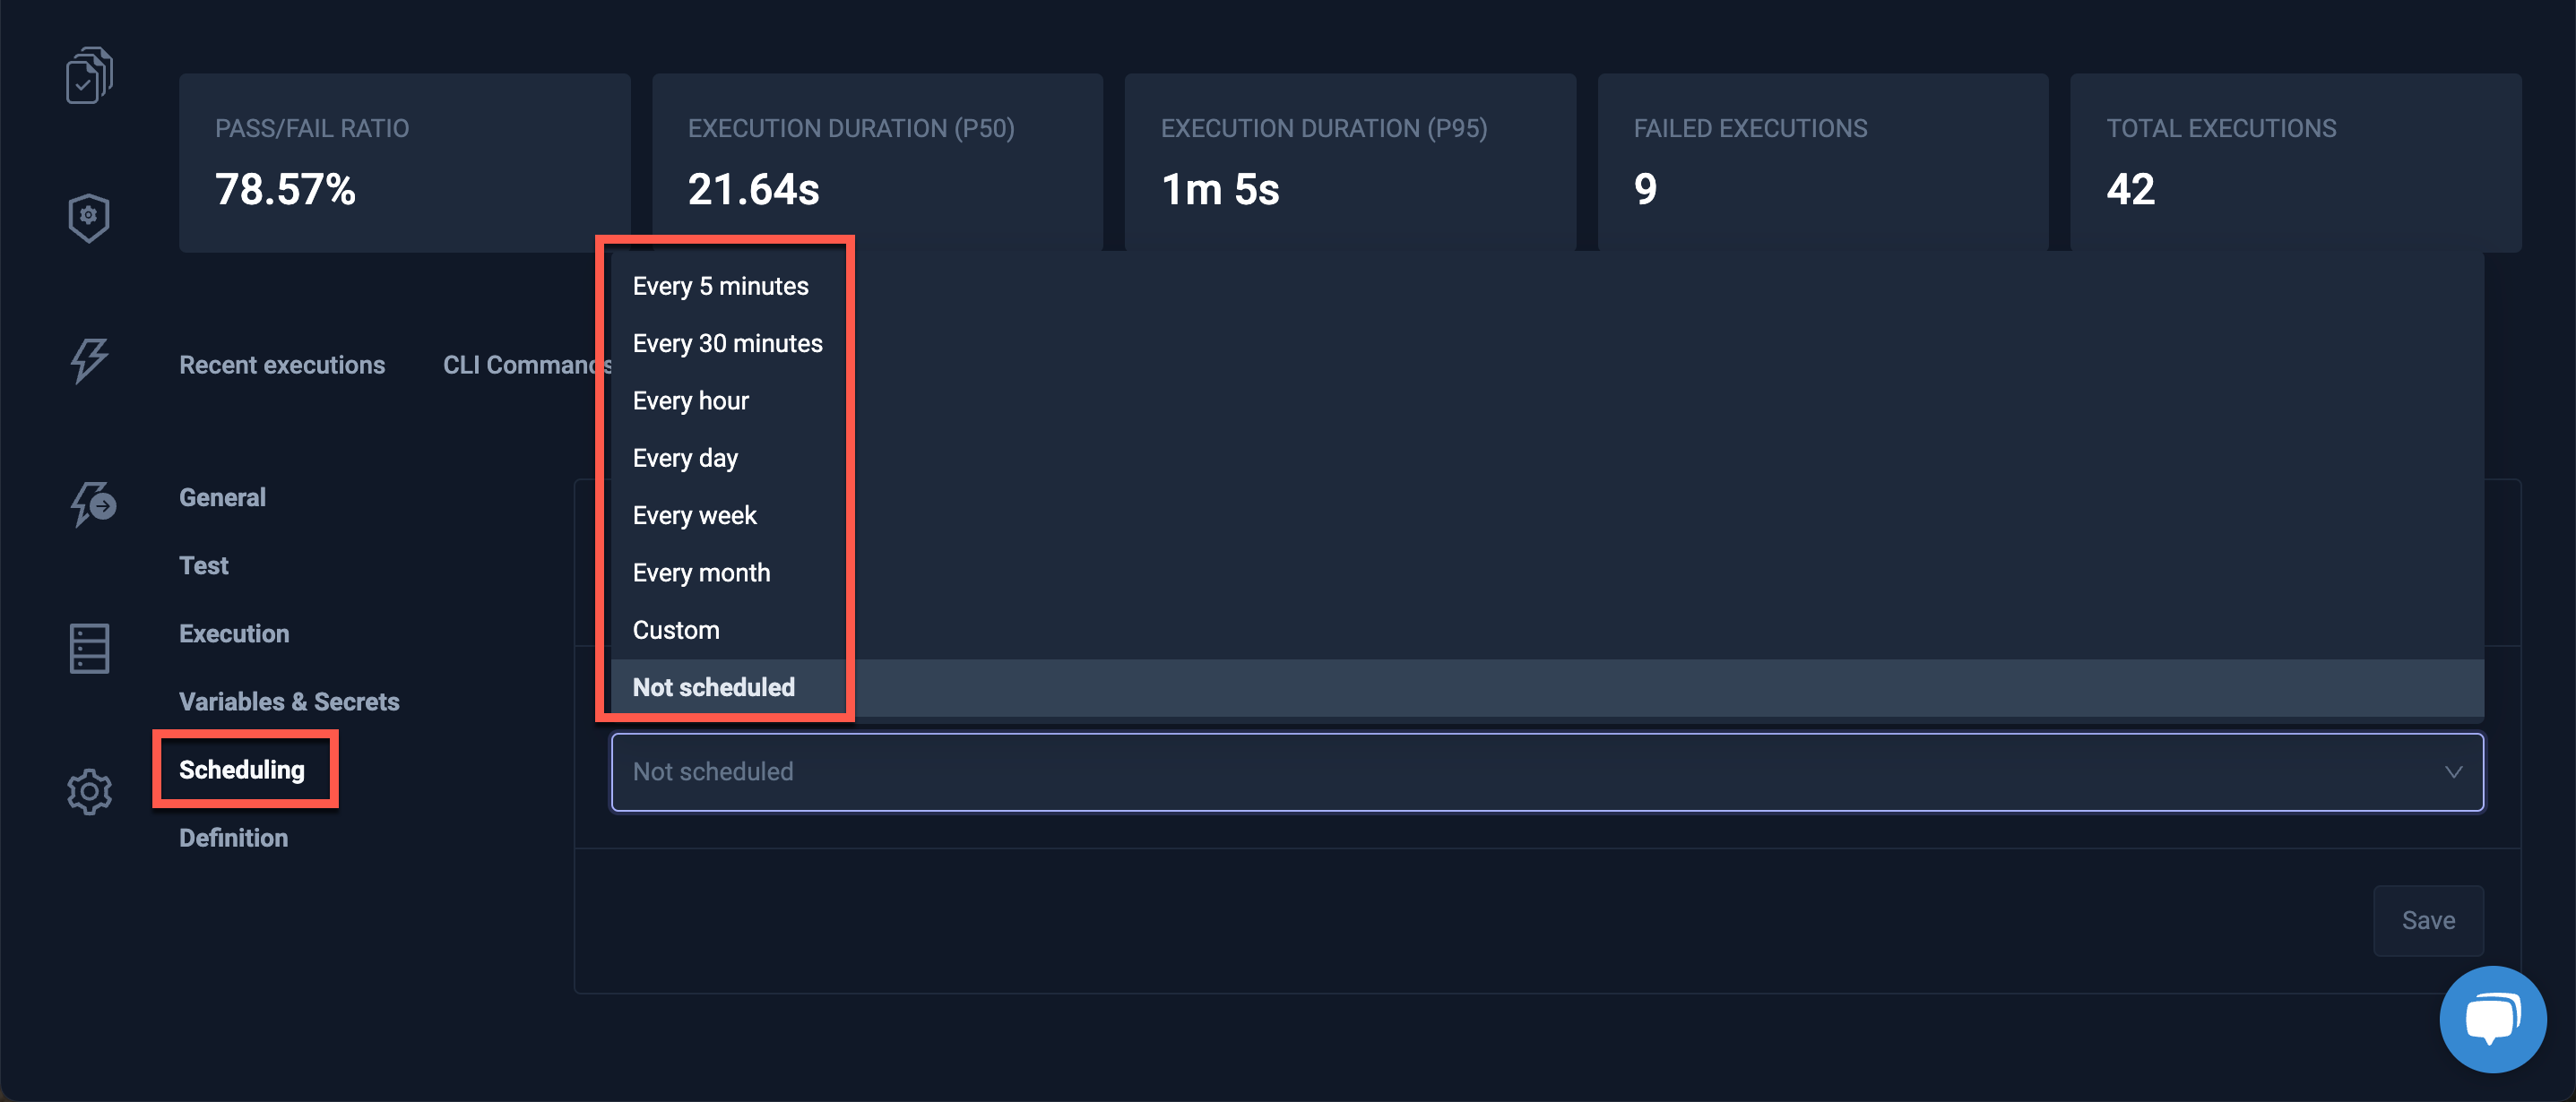
Task: Select the Every 5 minutes schedule option
Action: point(721,285)
